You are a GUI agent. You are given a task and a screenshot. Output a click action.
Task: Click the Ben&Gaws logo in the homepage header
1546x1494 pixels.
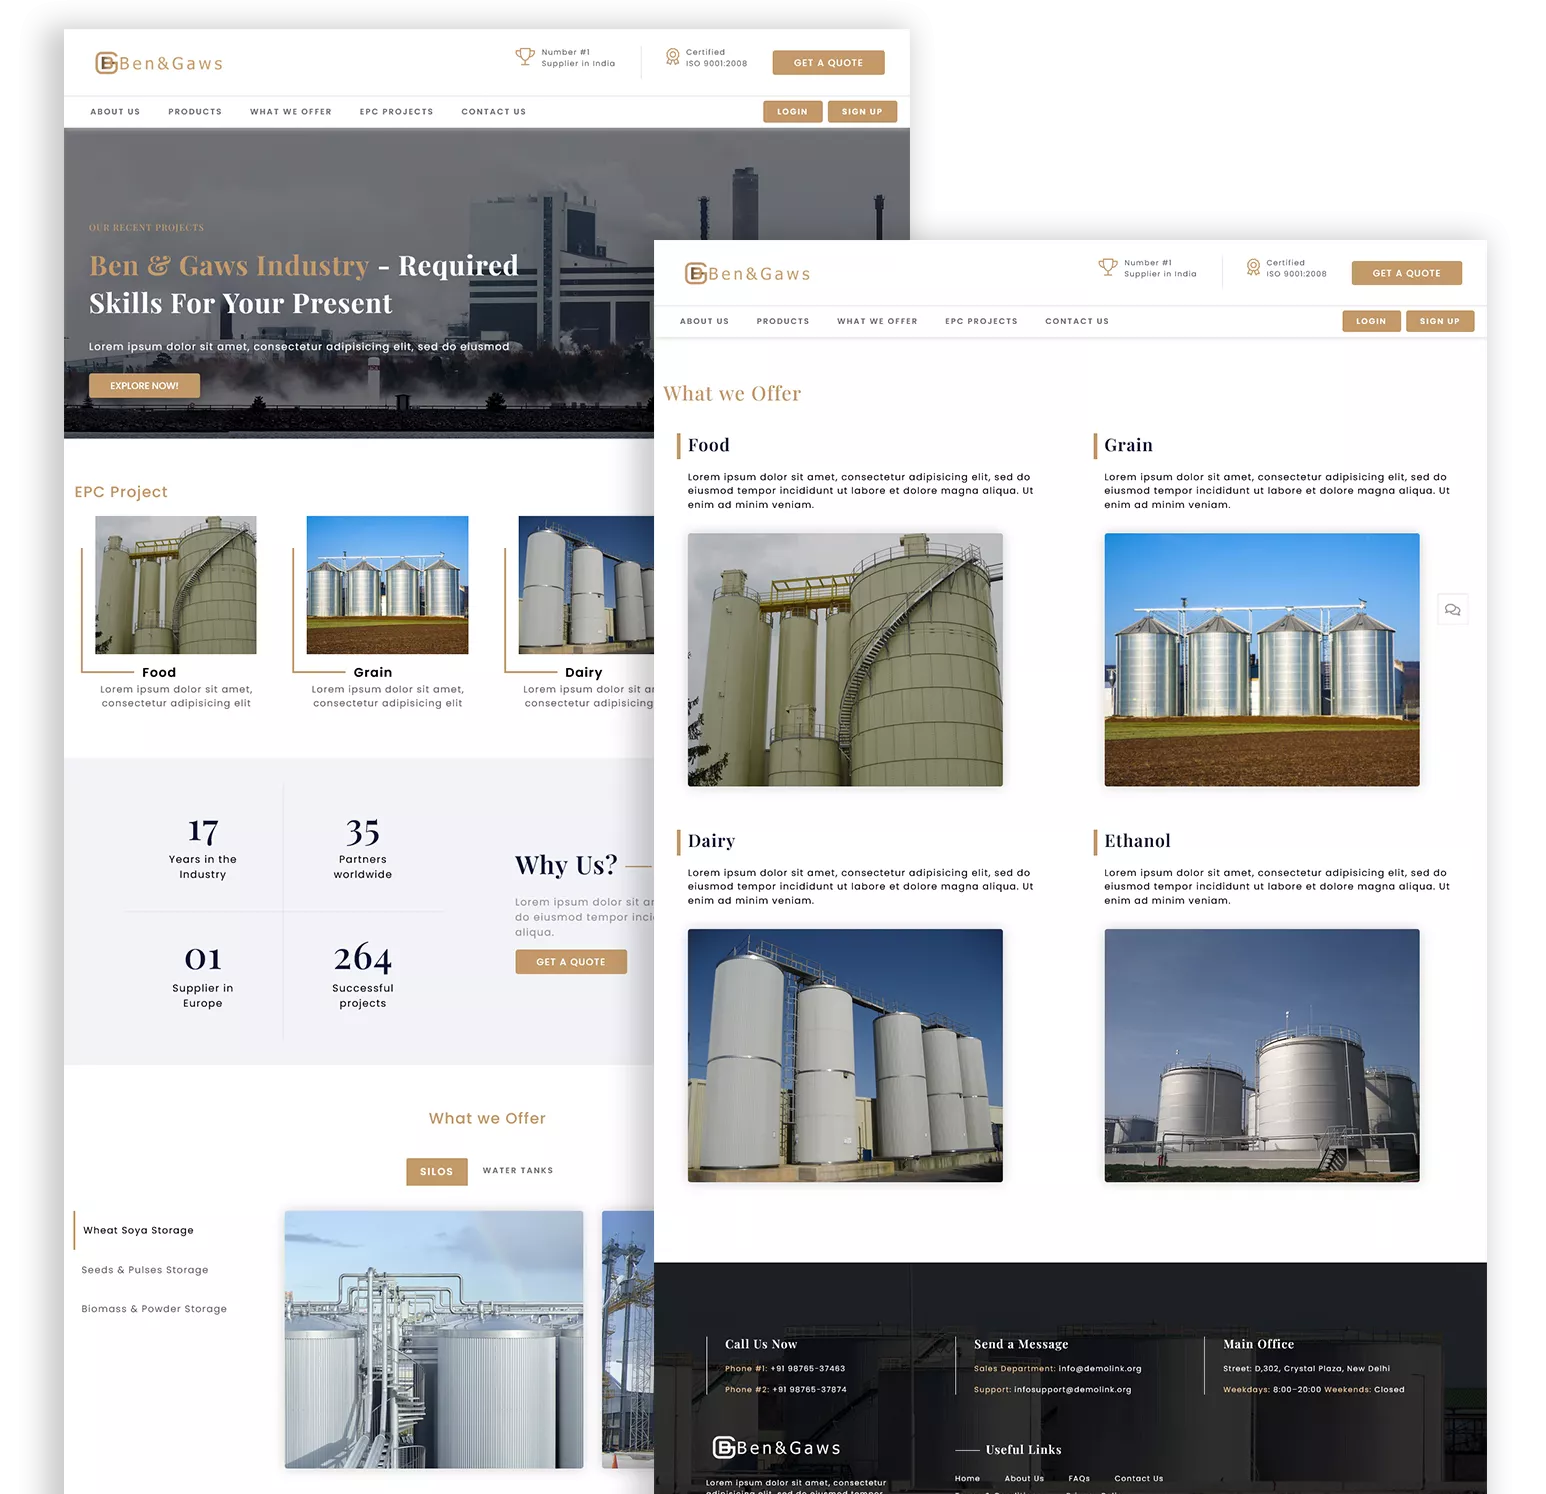[x=159, y=63]
